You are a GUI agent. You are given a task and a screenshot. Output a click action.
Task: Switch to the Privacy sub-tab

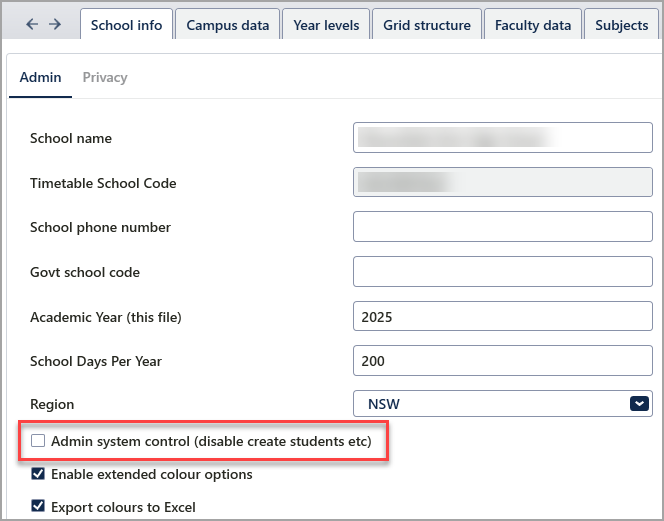pyautogui.click(x=105, y=77)
